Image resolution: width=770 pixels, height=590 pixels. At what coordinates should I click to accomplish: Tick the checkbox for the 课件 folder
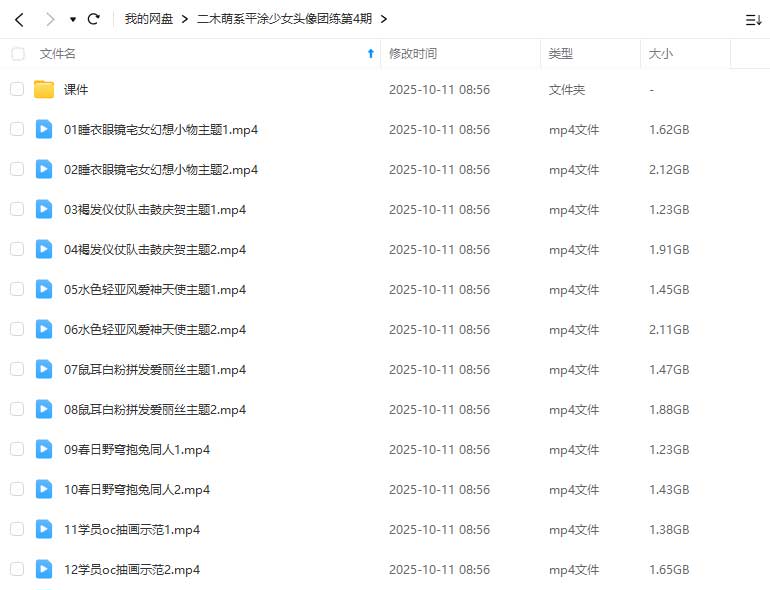tap(17, 90)
